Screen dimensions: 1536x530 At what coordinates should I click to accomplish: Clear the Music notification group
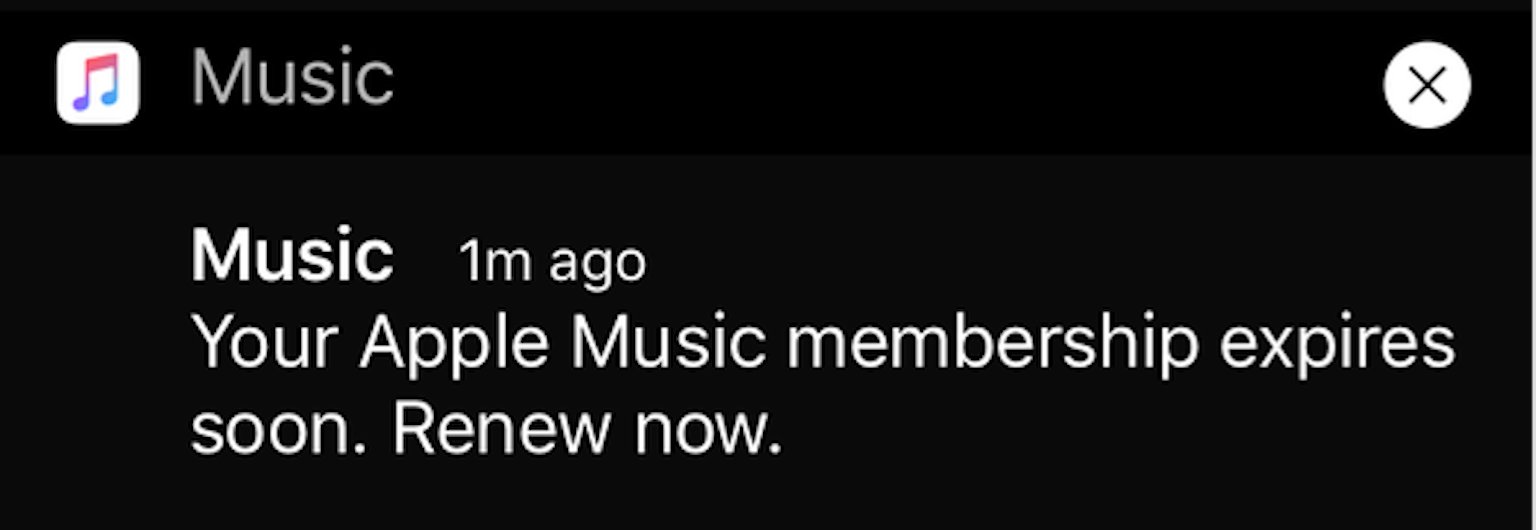(1427, 85)
